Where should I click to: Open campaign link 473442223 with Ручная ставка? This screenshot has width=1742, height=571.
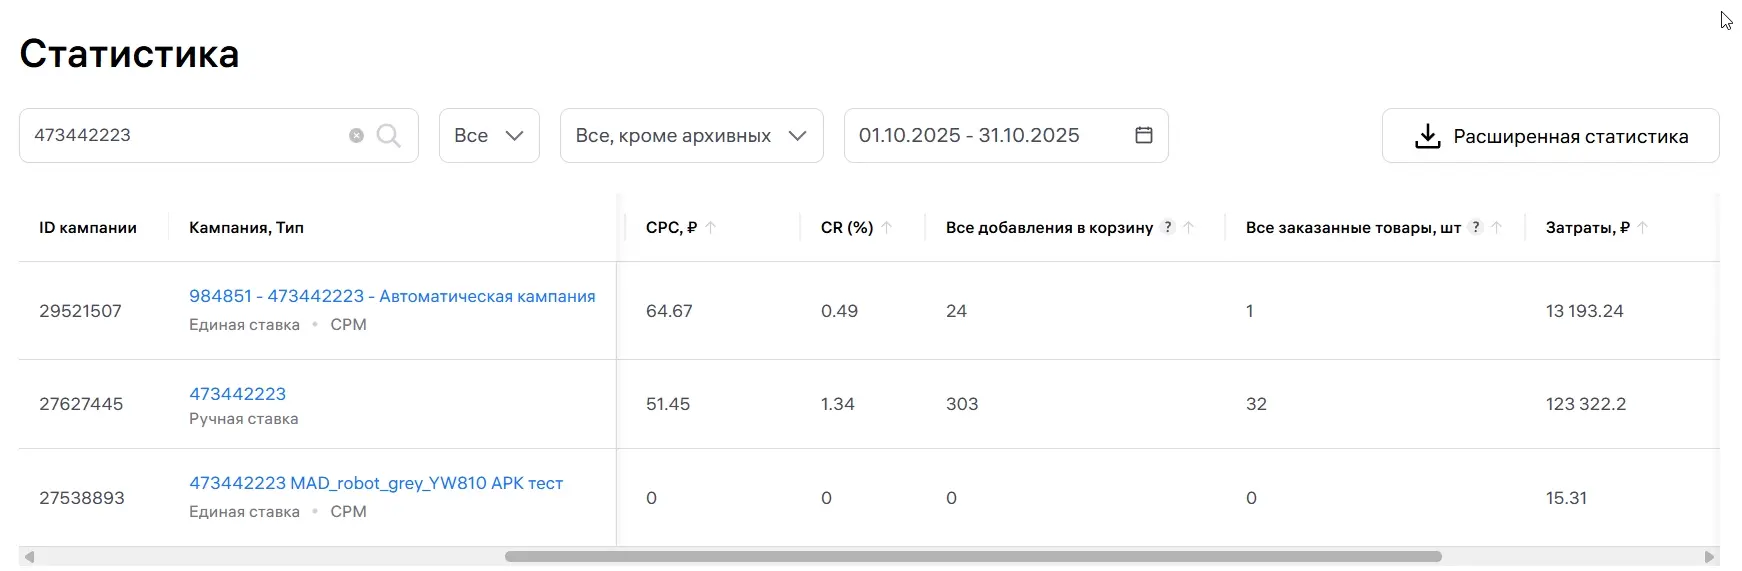(237, 394)
